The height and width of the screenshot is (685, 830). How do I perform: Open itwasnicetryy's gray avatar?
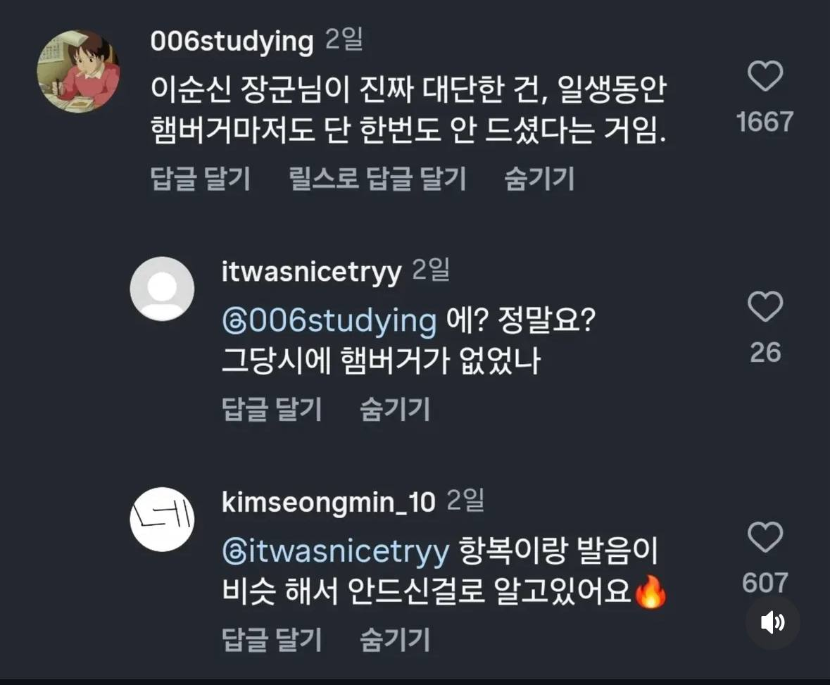click(162, 289)
